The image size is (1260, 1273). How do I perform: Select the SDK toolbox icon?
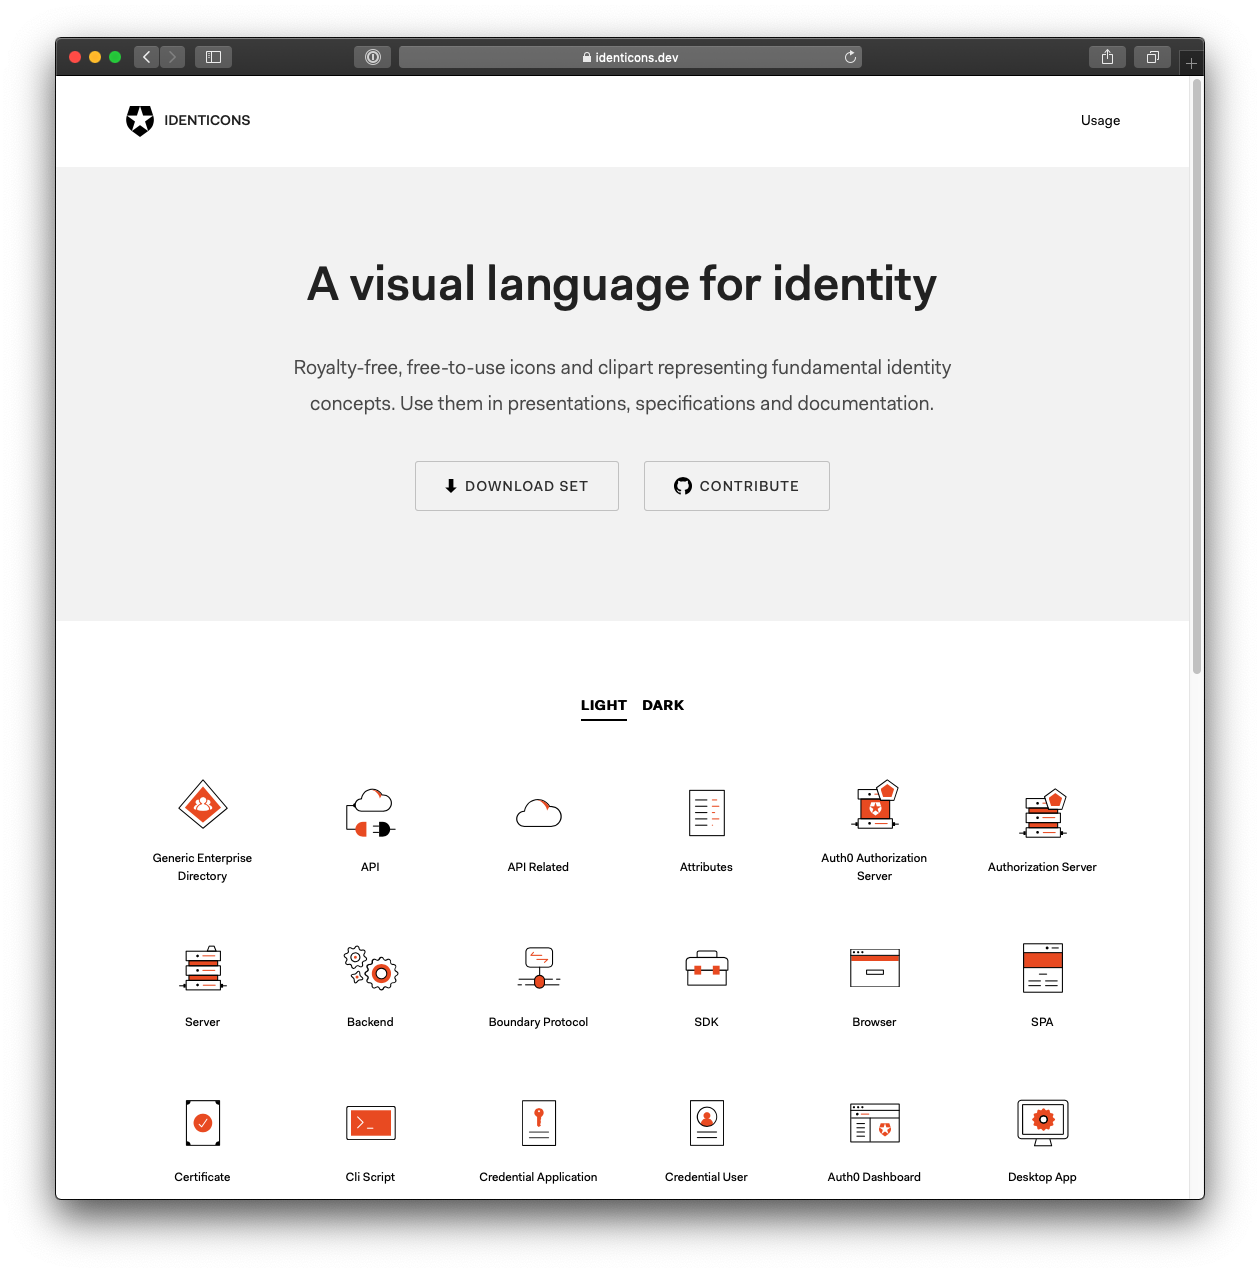tap(707, 968)
